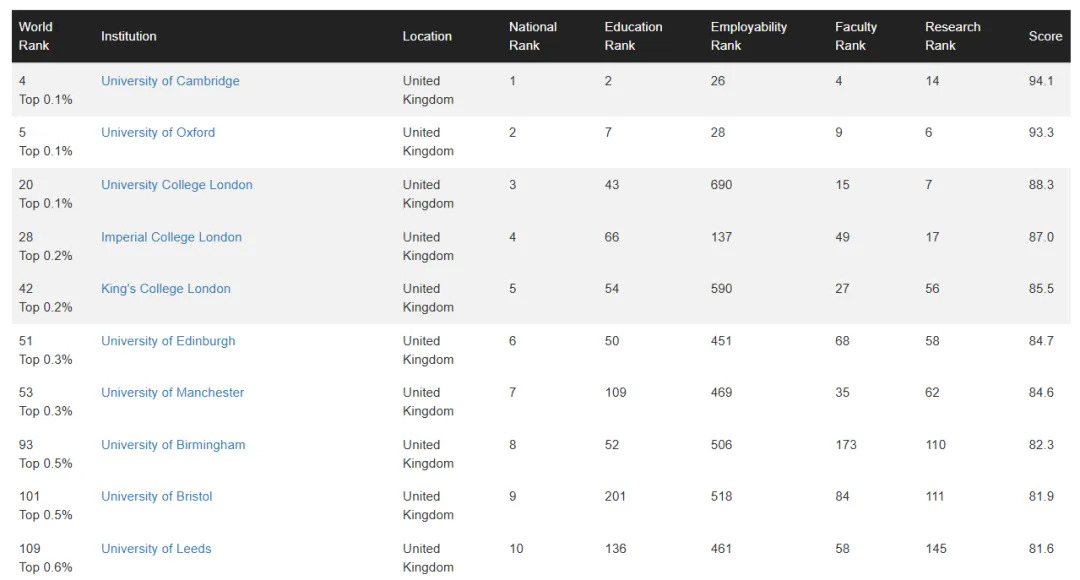Sort by Employability Rank header
1080x580 pixels.
(x=748, y=36)
